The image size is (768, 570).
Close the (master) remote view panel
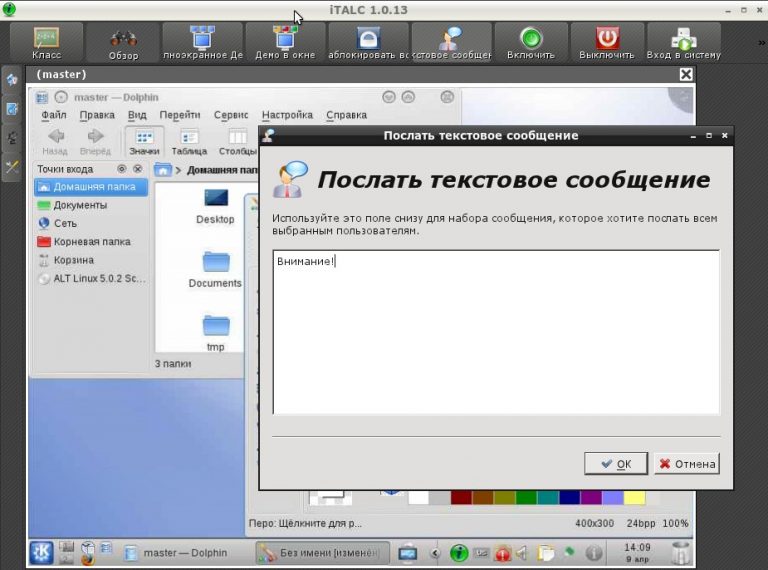click(x=686, y=74)
